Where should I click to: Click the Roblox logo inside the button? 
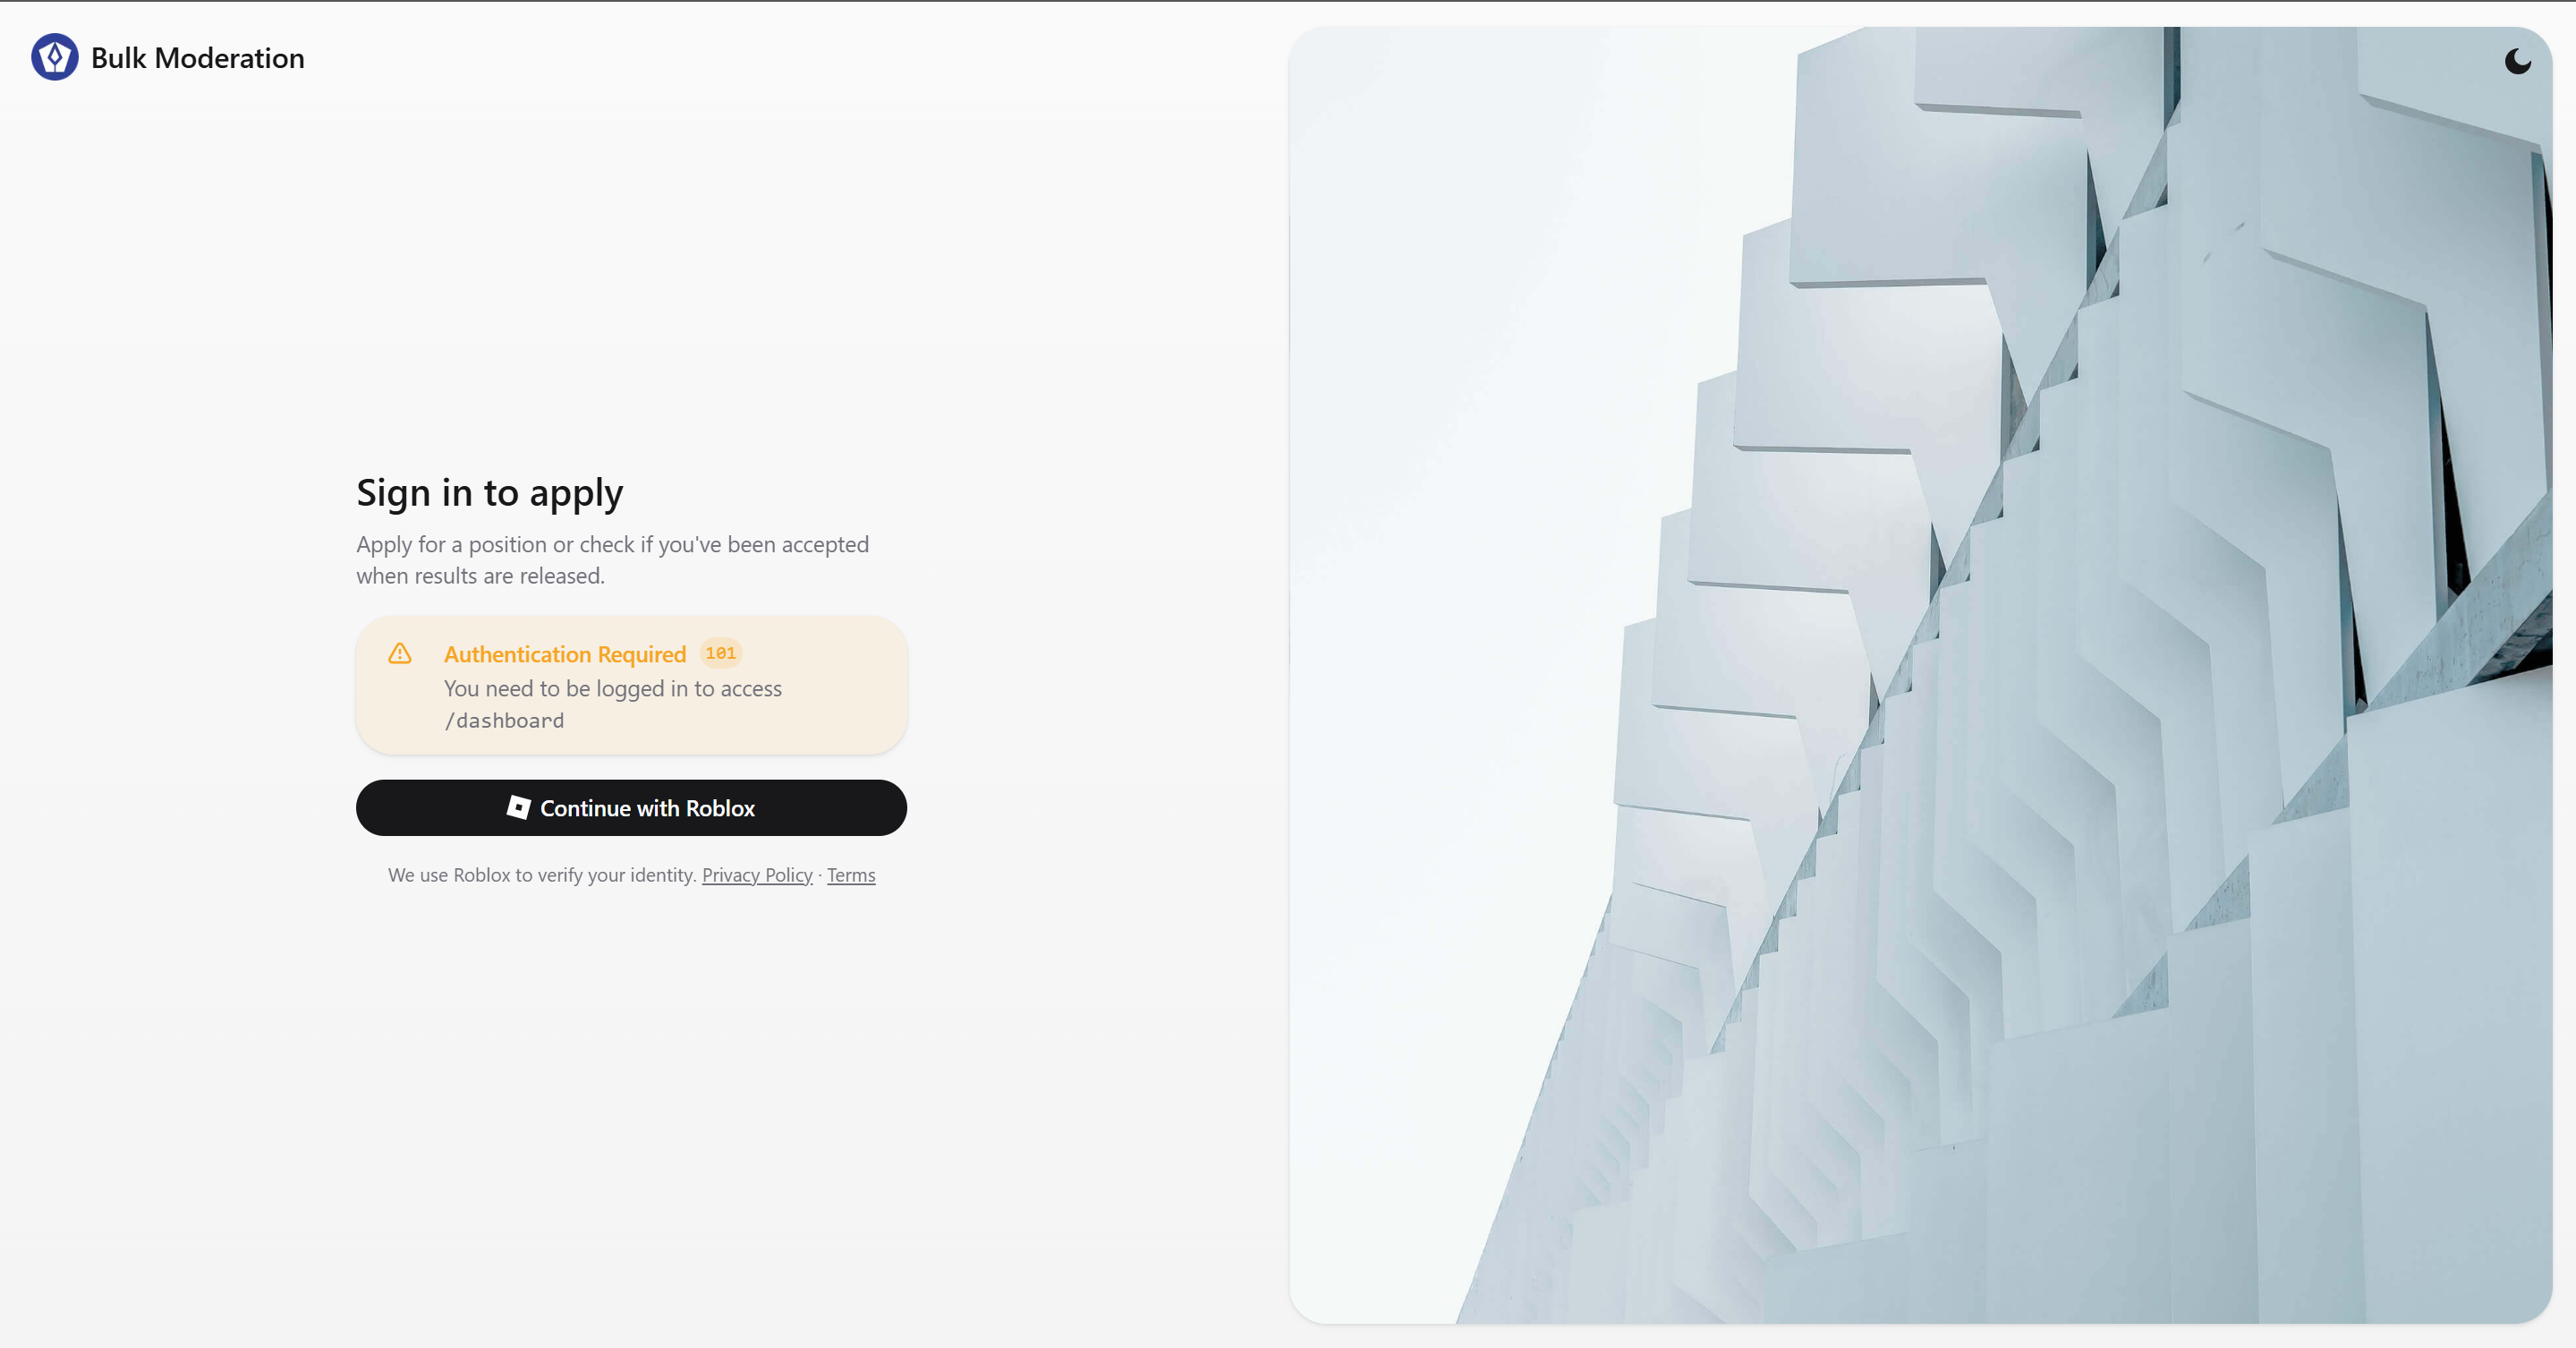tap(518, 807)
